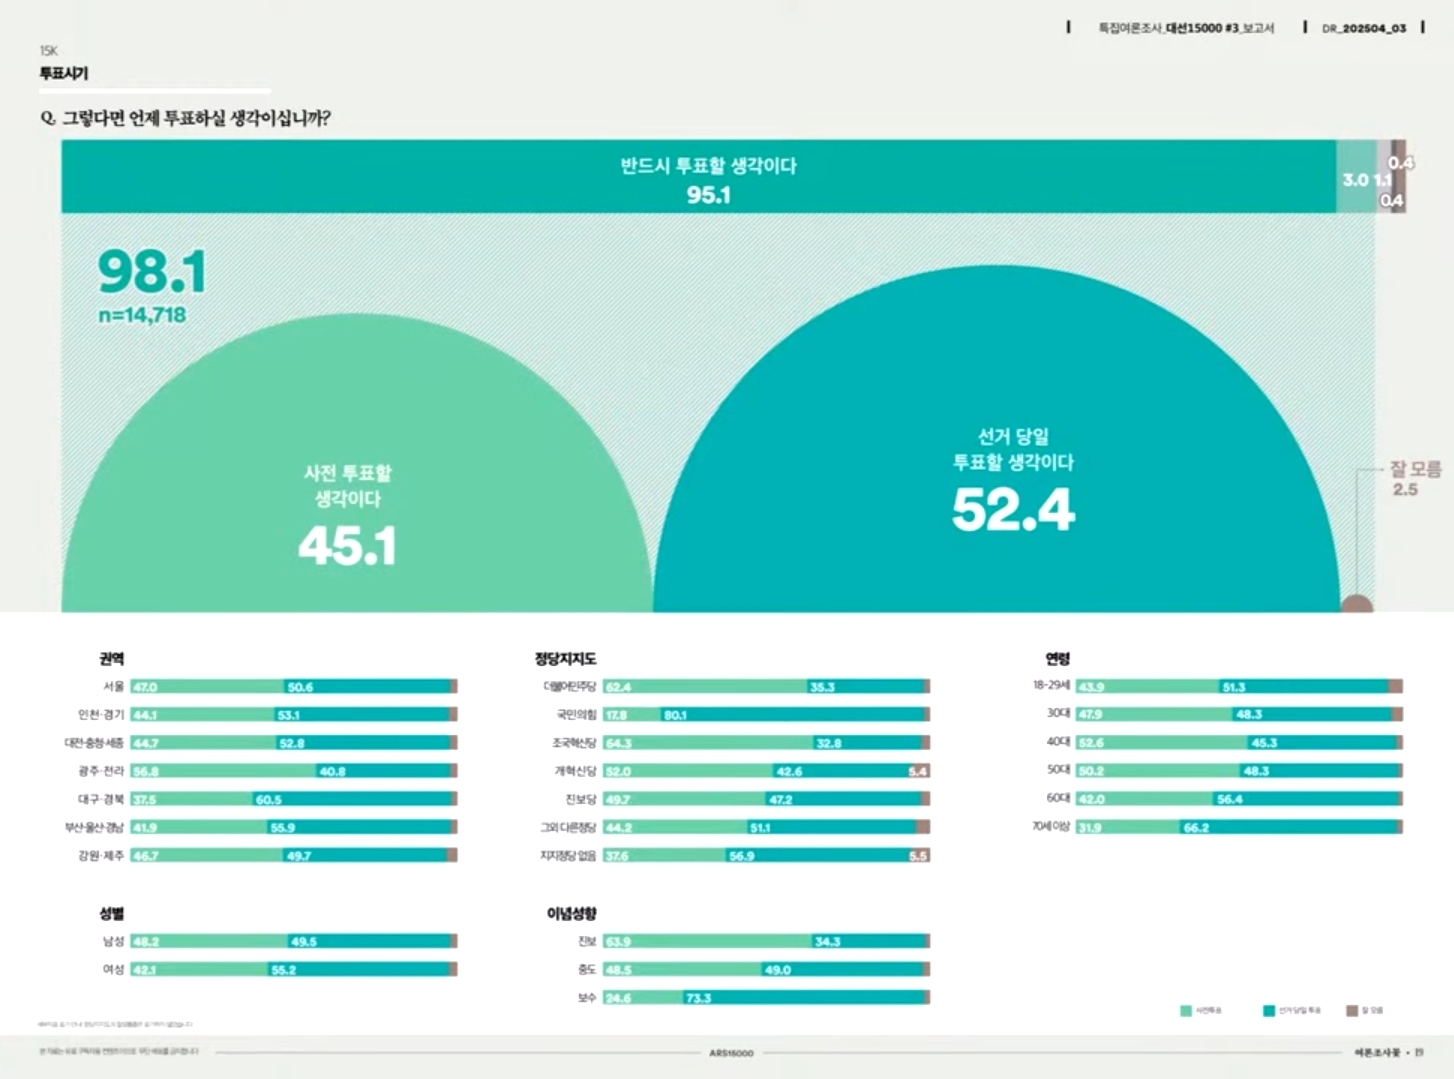The image size is (1454, 1079).
Task: Click the '반드시 투표할 생각이다' 95.1 bar
Action: point(699,176)
